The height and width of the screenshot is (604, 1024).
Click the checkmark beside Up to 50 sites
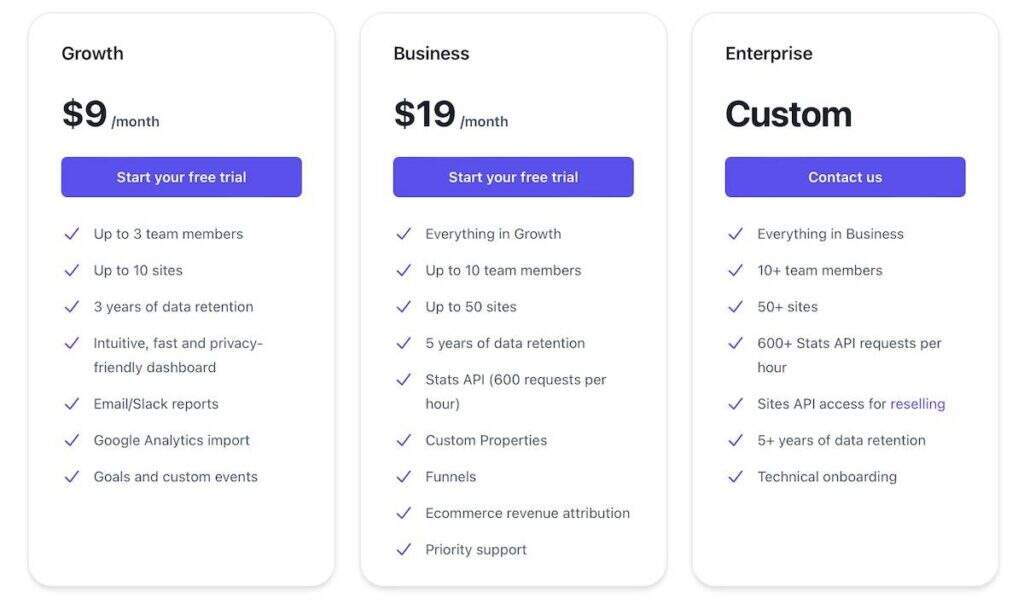pos(404,307)
